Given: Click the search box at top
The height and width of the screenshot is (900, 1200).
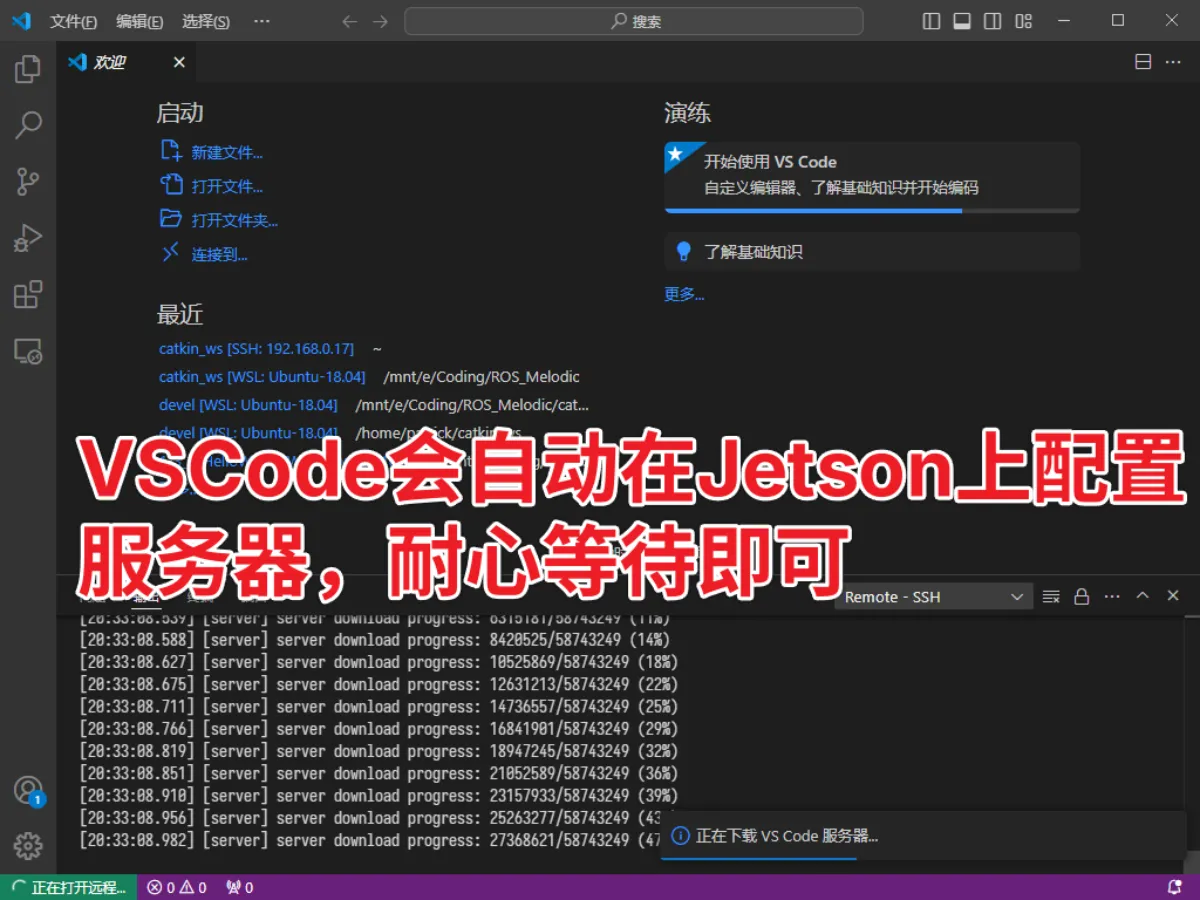Looking at the screenshot, I should coord(634,20).
